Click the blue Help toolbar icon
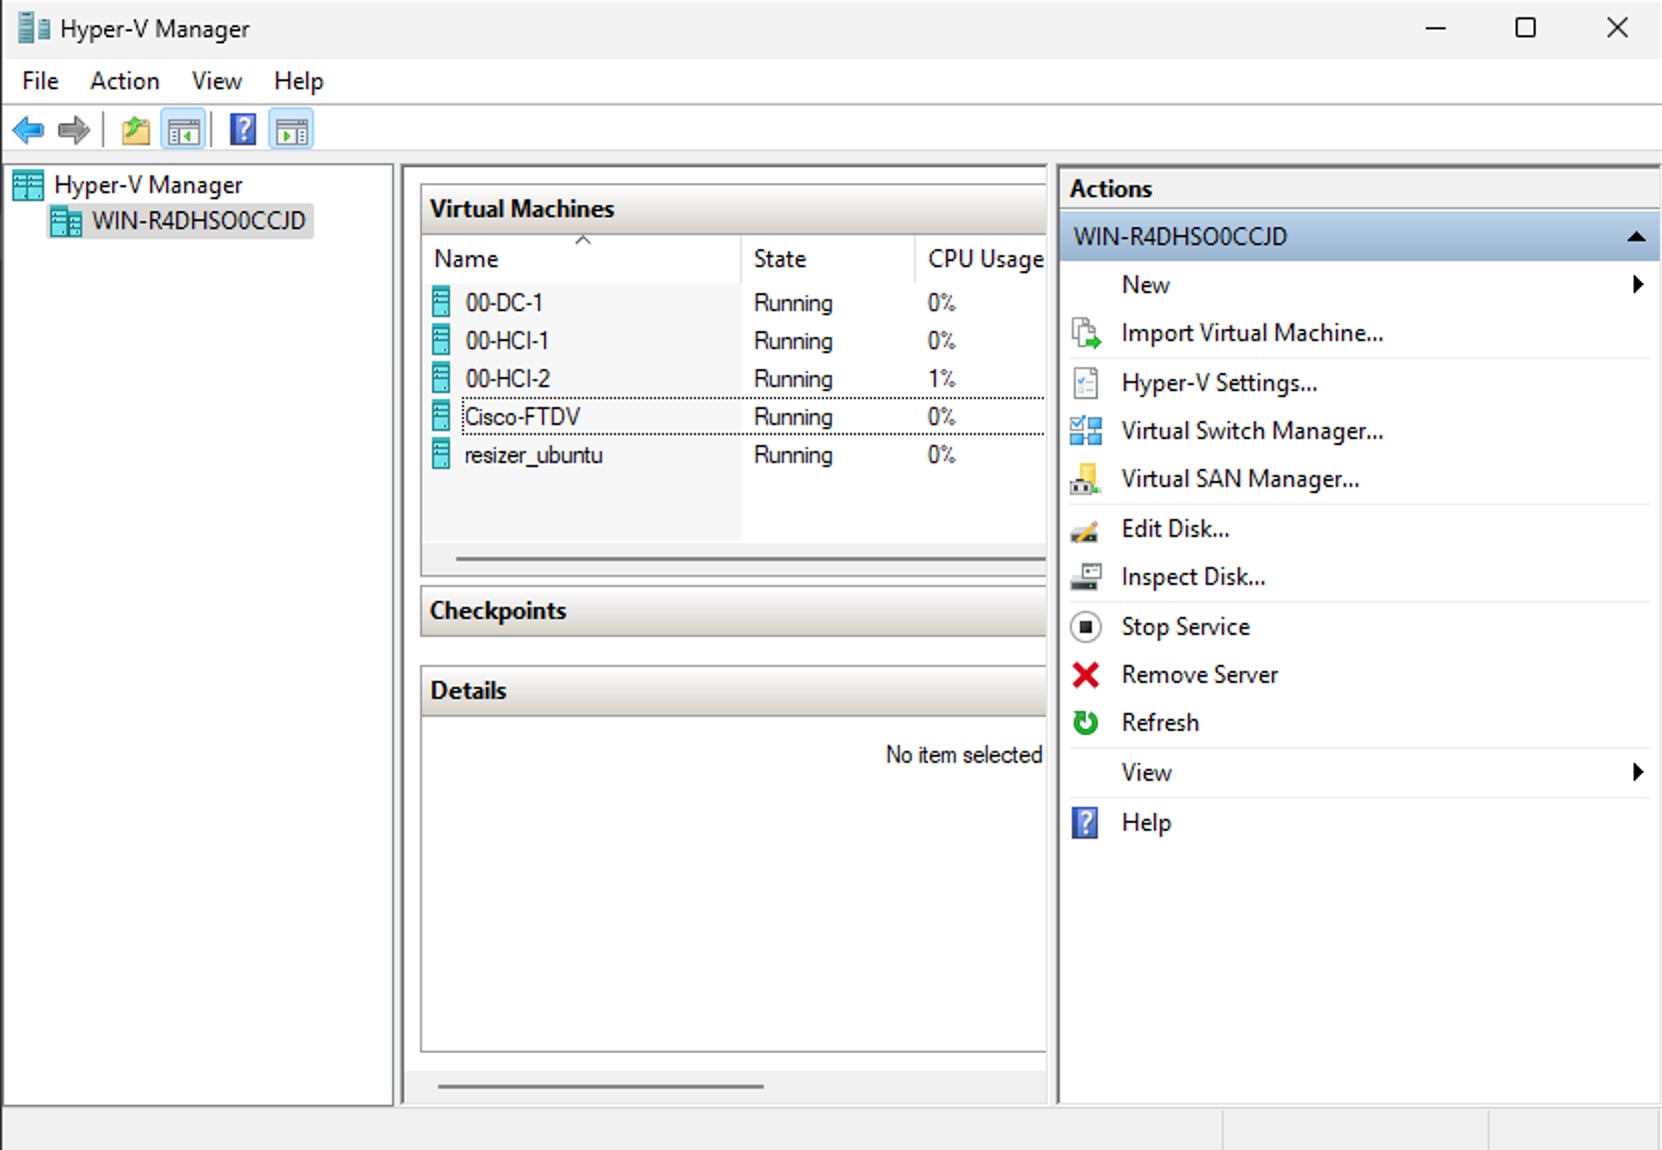The width and height of the screenshot is (1662, 1150). tap(242, 130)
